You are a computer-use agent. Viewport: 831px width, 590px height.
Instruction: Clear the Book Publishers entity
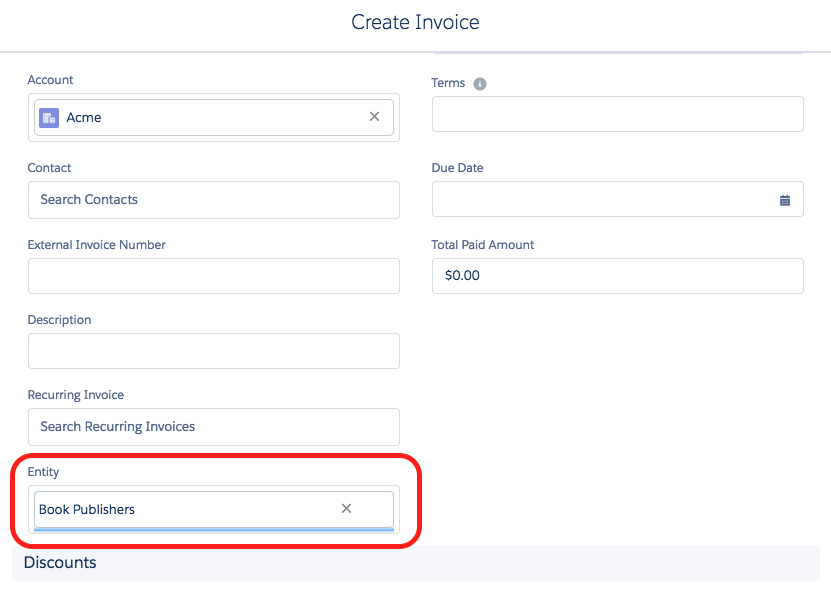pos(346,509)
